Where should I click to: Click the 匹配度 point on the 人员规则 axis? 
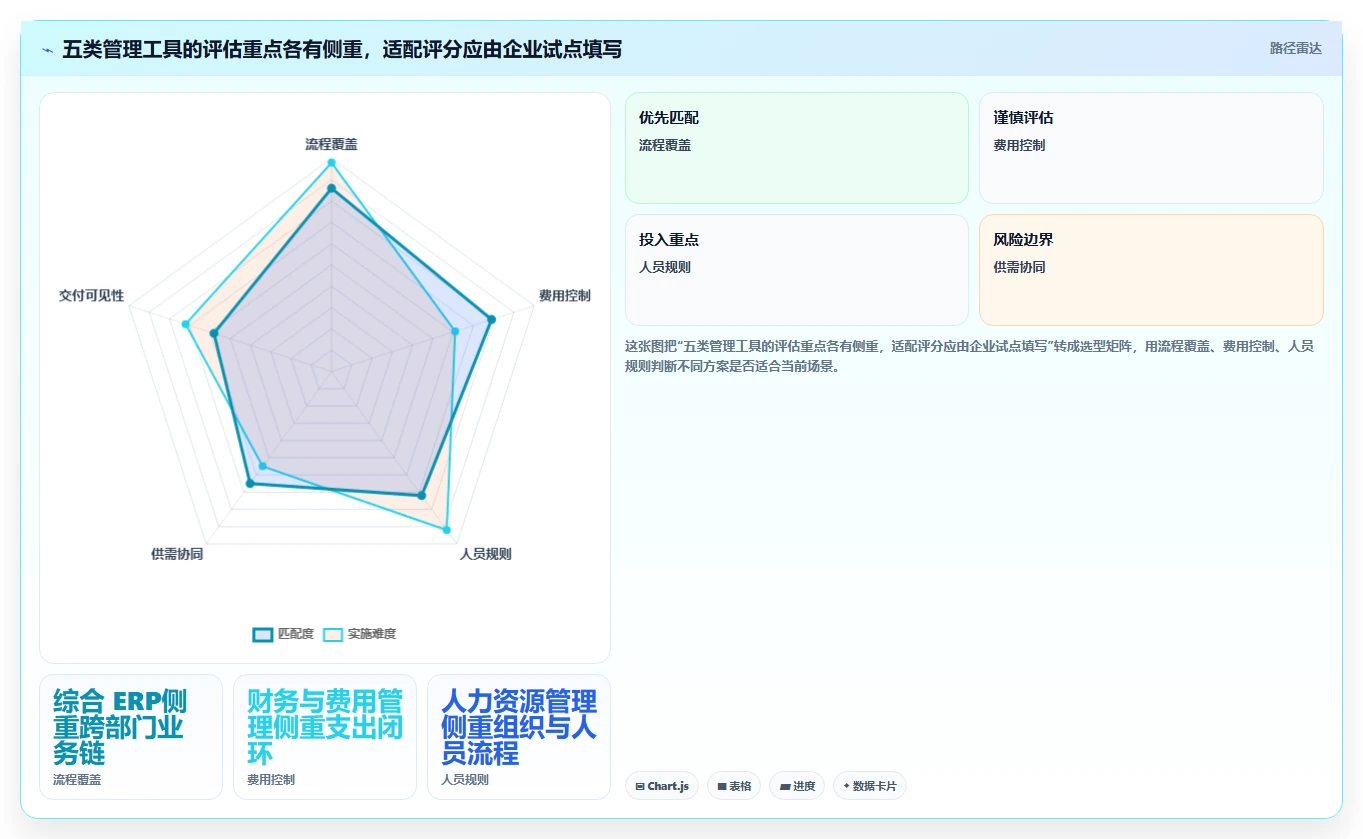click(422, 495)
